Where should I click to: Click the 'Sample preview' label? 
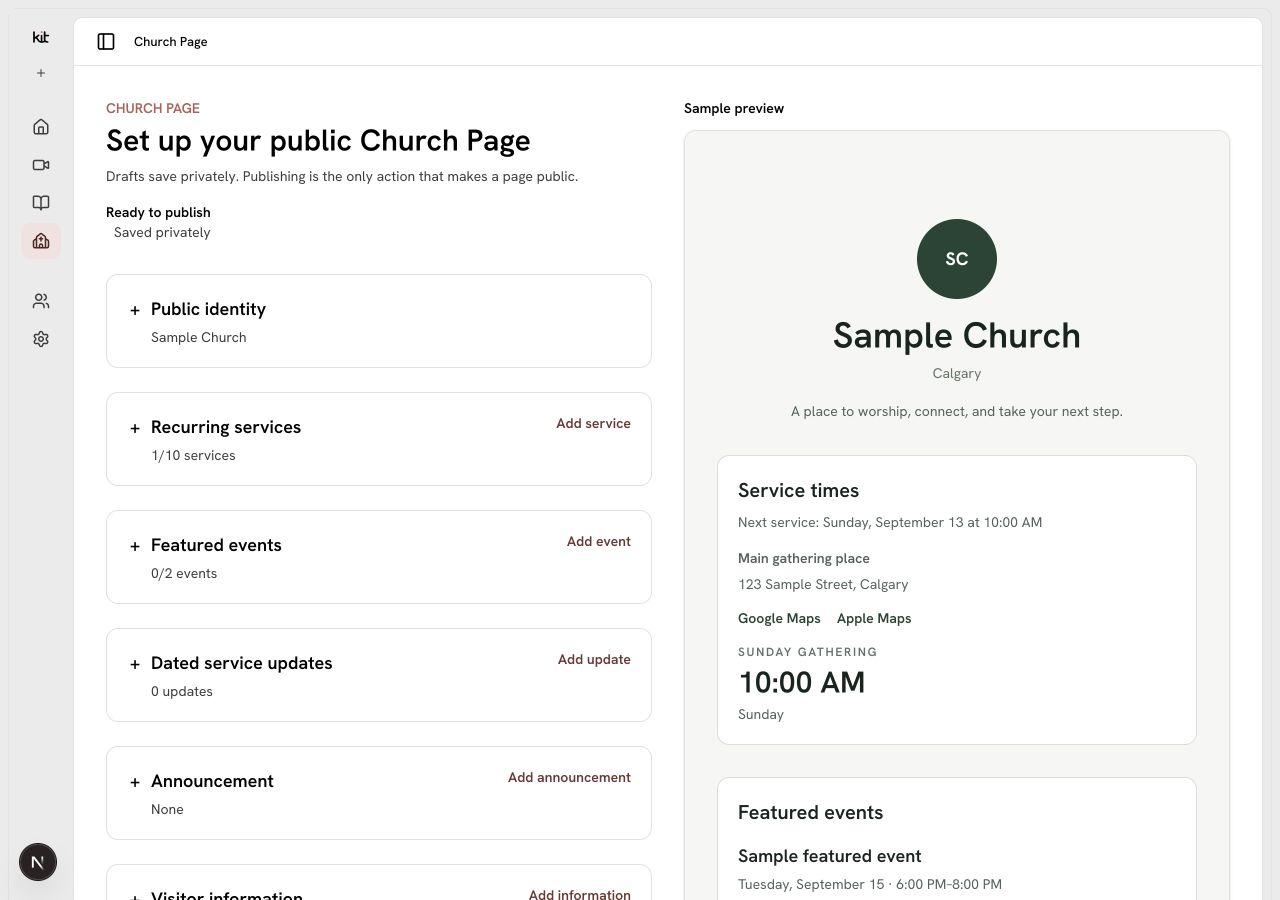[x=734, y=109]
